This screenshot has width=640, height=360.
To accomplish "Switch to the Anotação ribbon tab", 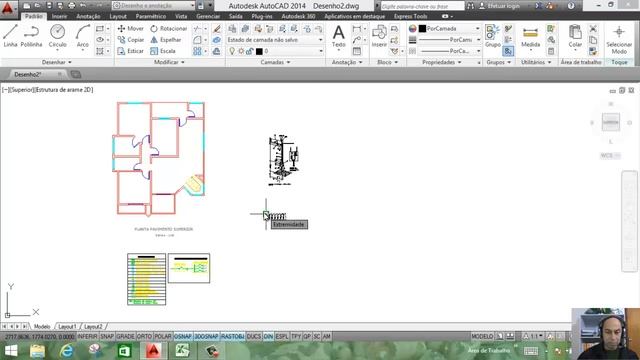I will (88, 16).
